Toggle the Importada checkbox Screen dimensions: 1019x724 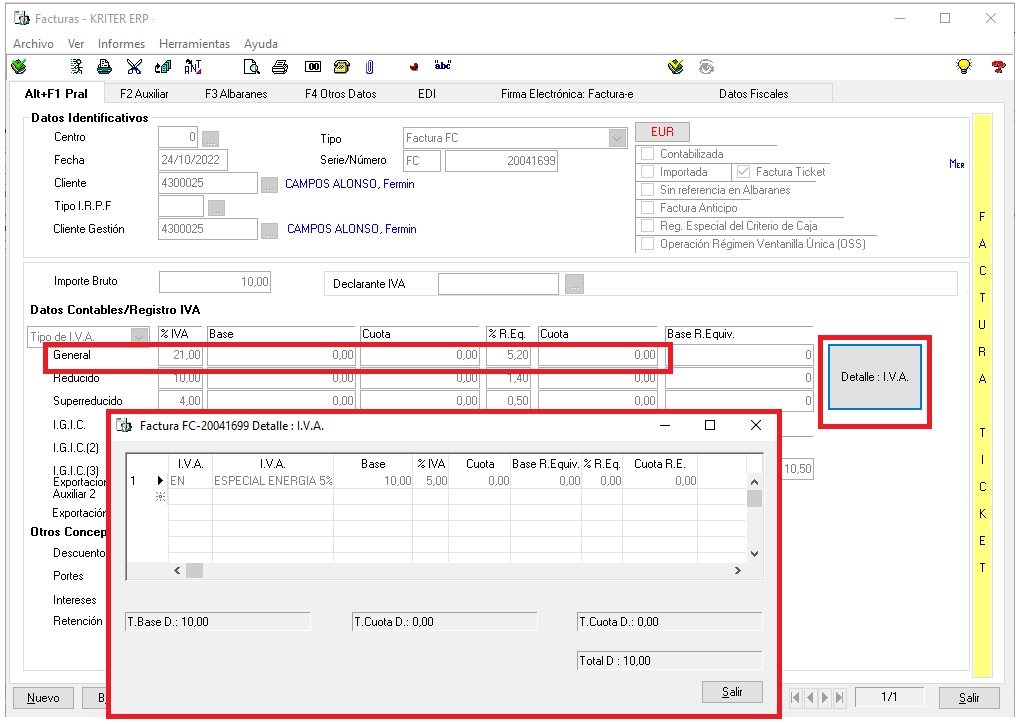tap(647, 172)
